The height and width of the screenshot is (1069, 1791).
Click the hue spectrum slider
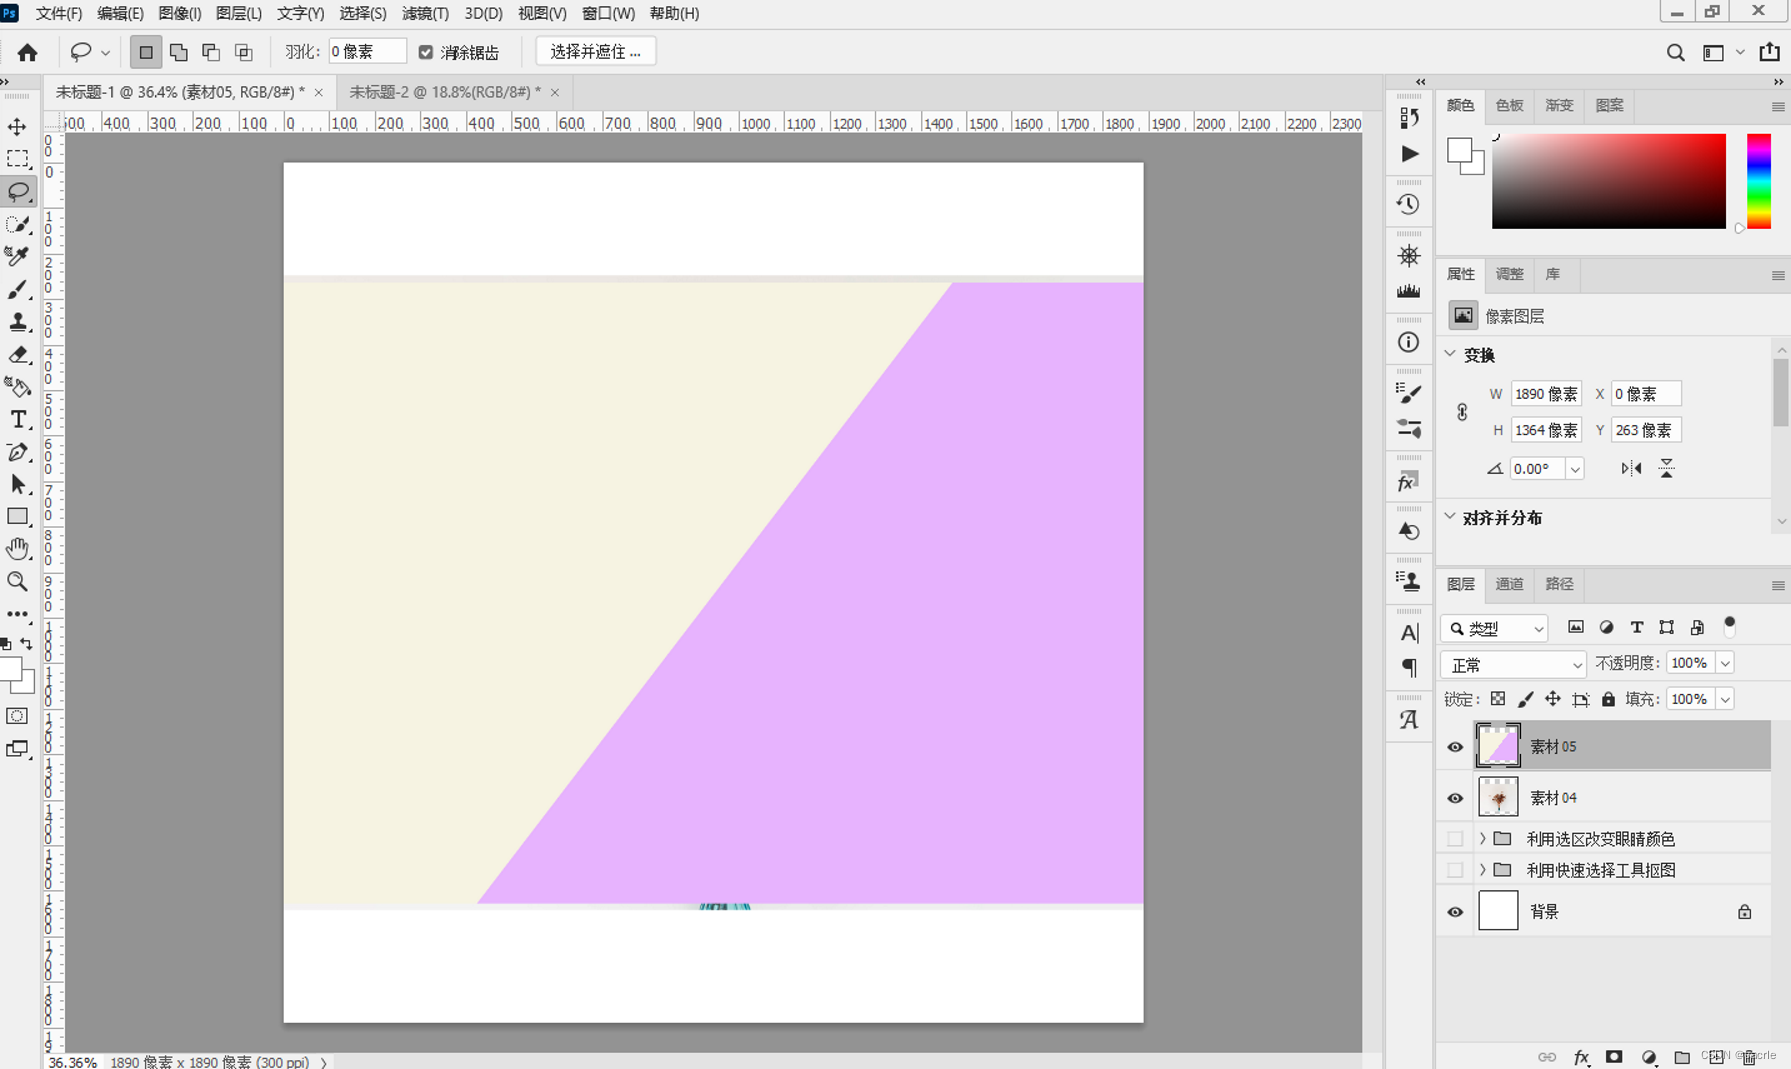[1759, 181]
